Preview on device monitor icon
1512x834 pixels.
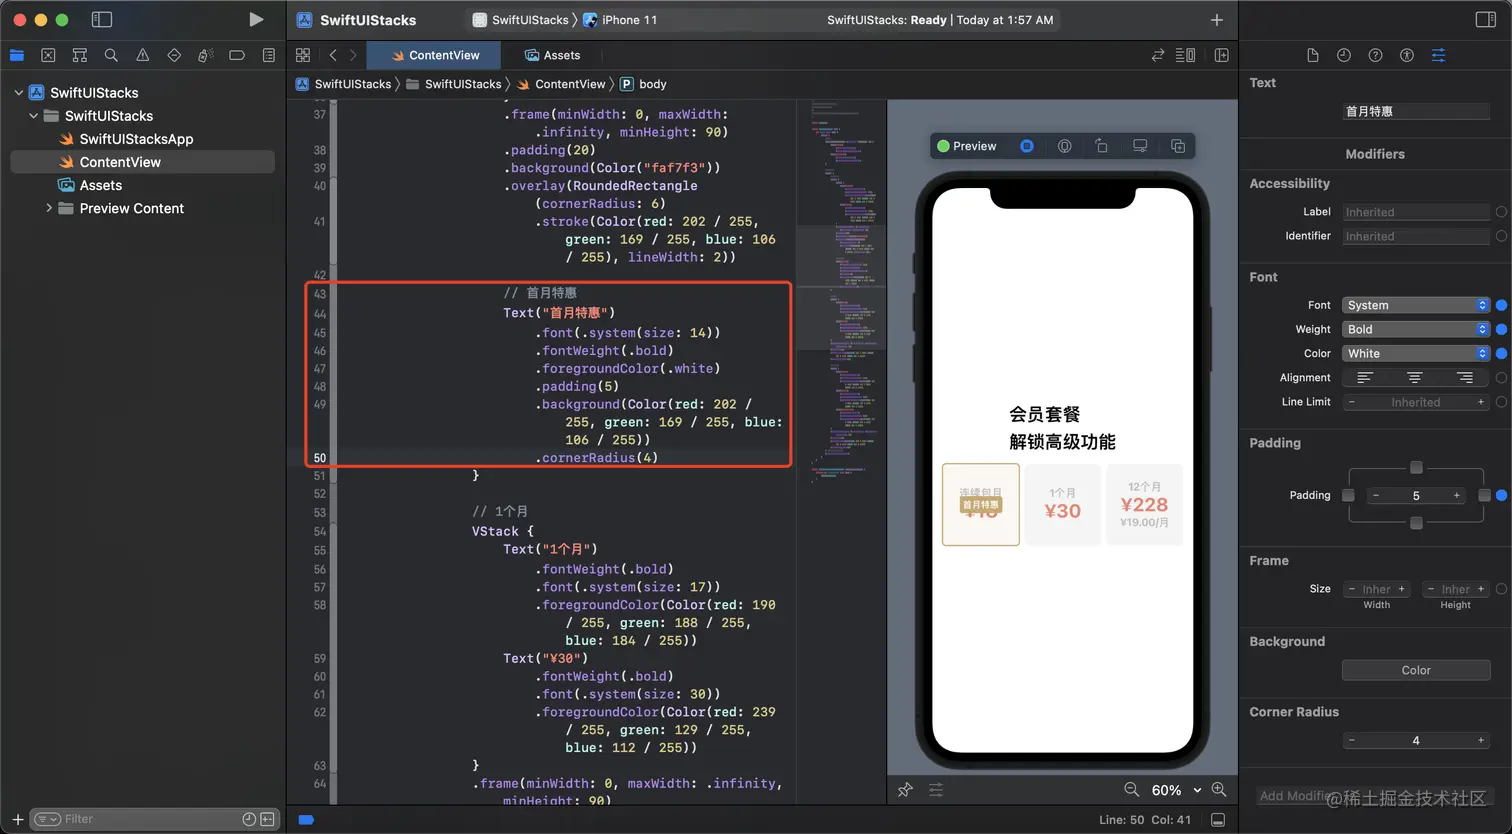coord(1140,146)
